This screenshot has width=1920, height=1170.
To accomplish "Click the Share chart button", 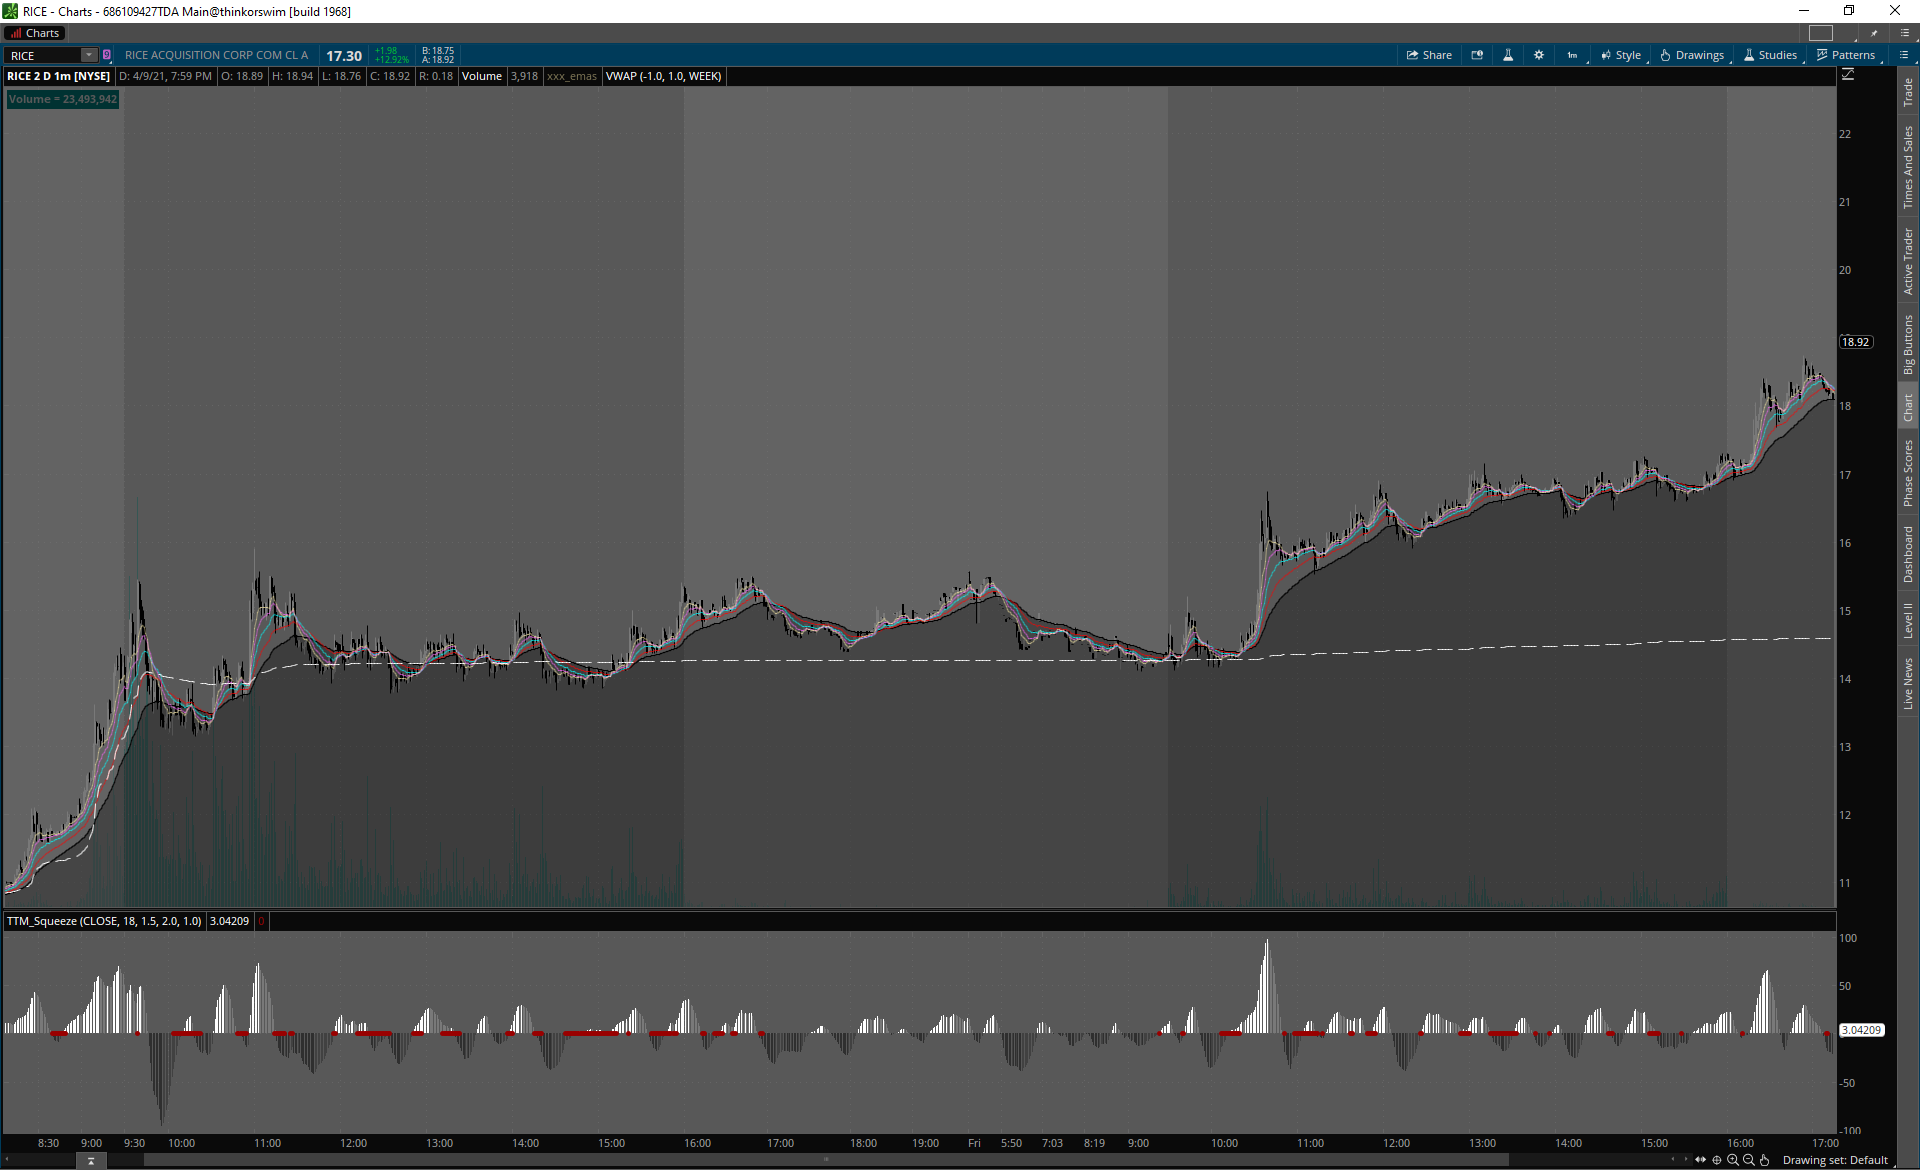I will tap(1429, 55).
